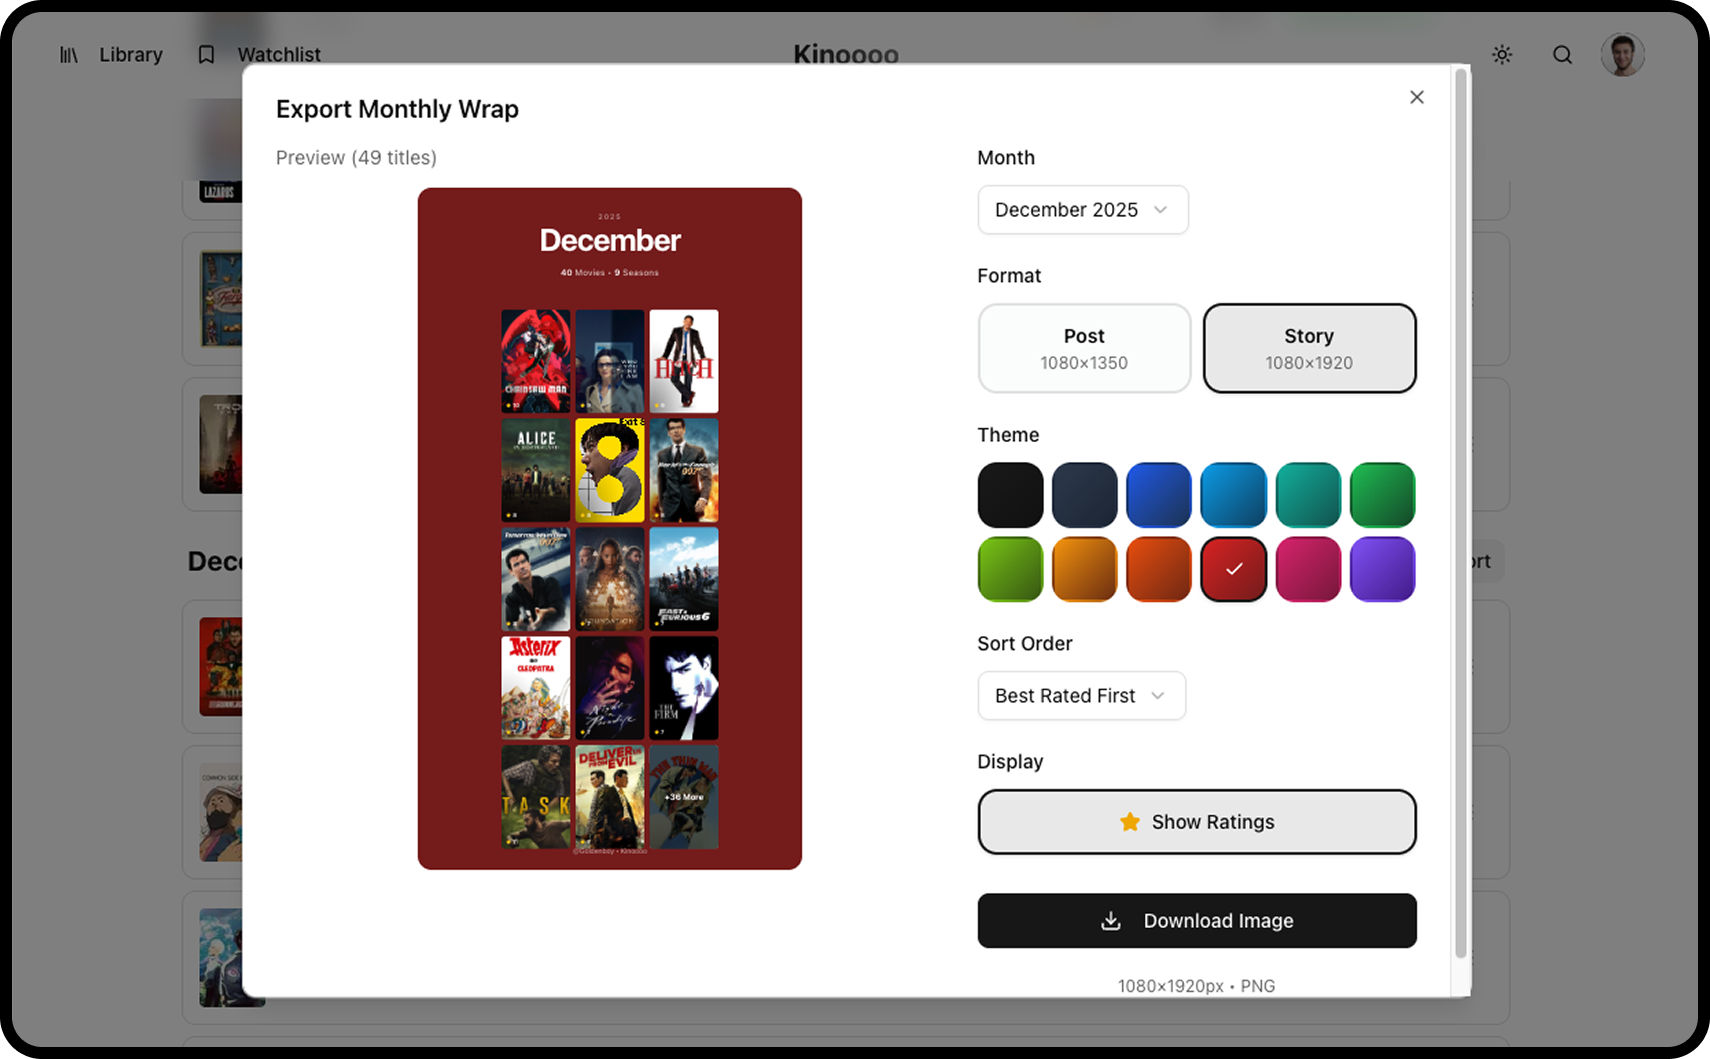Click the Kinoooo logo title
The image size is (1710, 1059).
point(846,55)
